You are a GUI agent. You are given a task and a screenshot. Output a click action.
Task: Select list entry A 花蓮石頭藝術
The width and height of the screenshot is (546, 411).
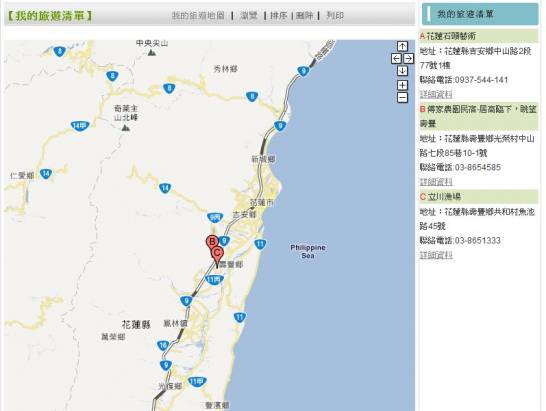pyautogui.click(x=478, y=36)
